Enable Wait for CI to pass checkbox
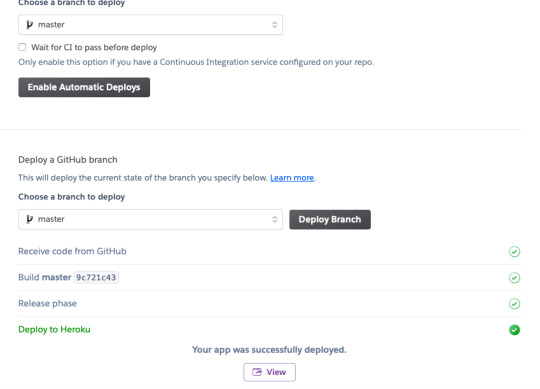The width and height of the screenshot is (540, 389). pos(22,47)
